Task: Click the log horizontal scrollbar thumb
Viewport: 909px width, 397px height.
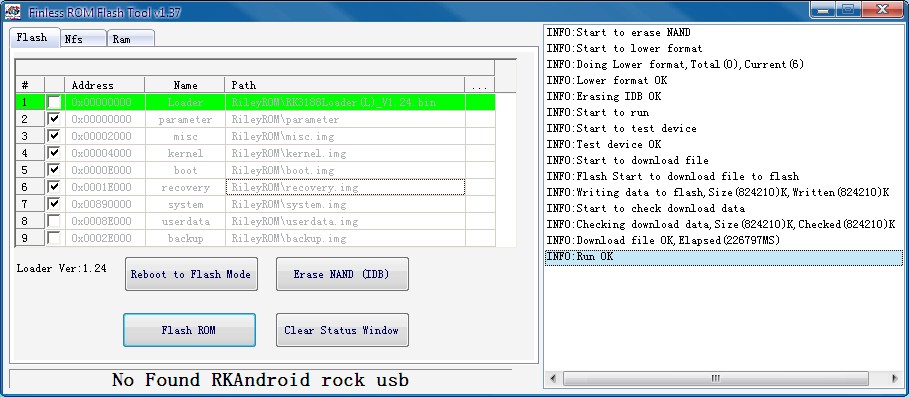Action: click(x=715, y=378)
